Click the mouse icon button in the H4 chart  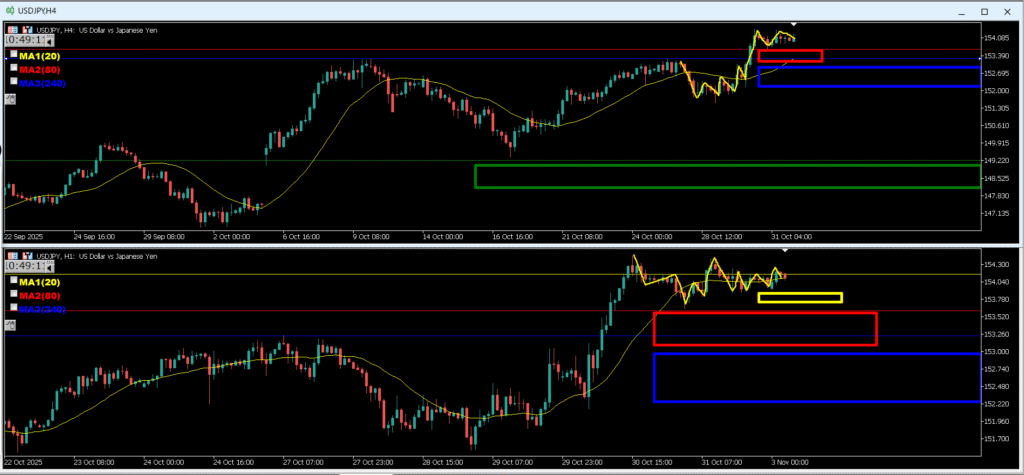[x=10, y=99]
